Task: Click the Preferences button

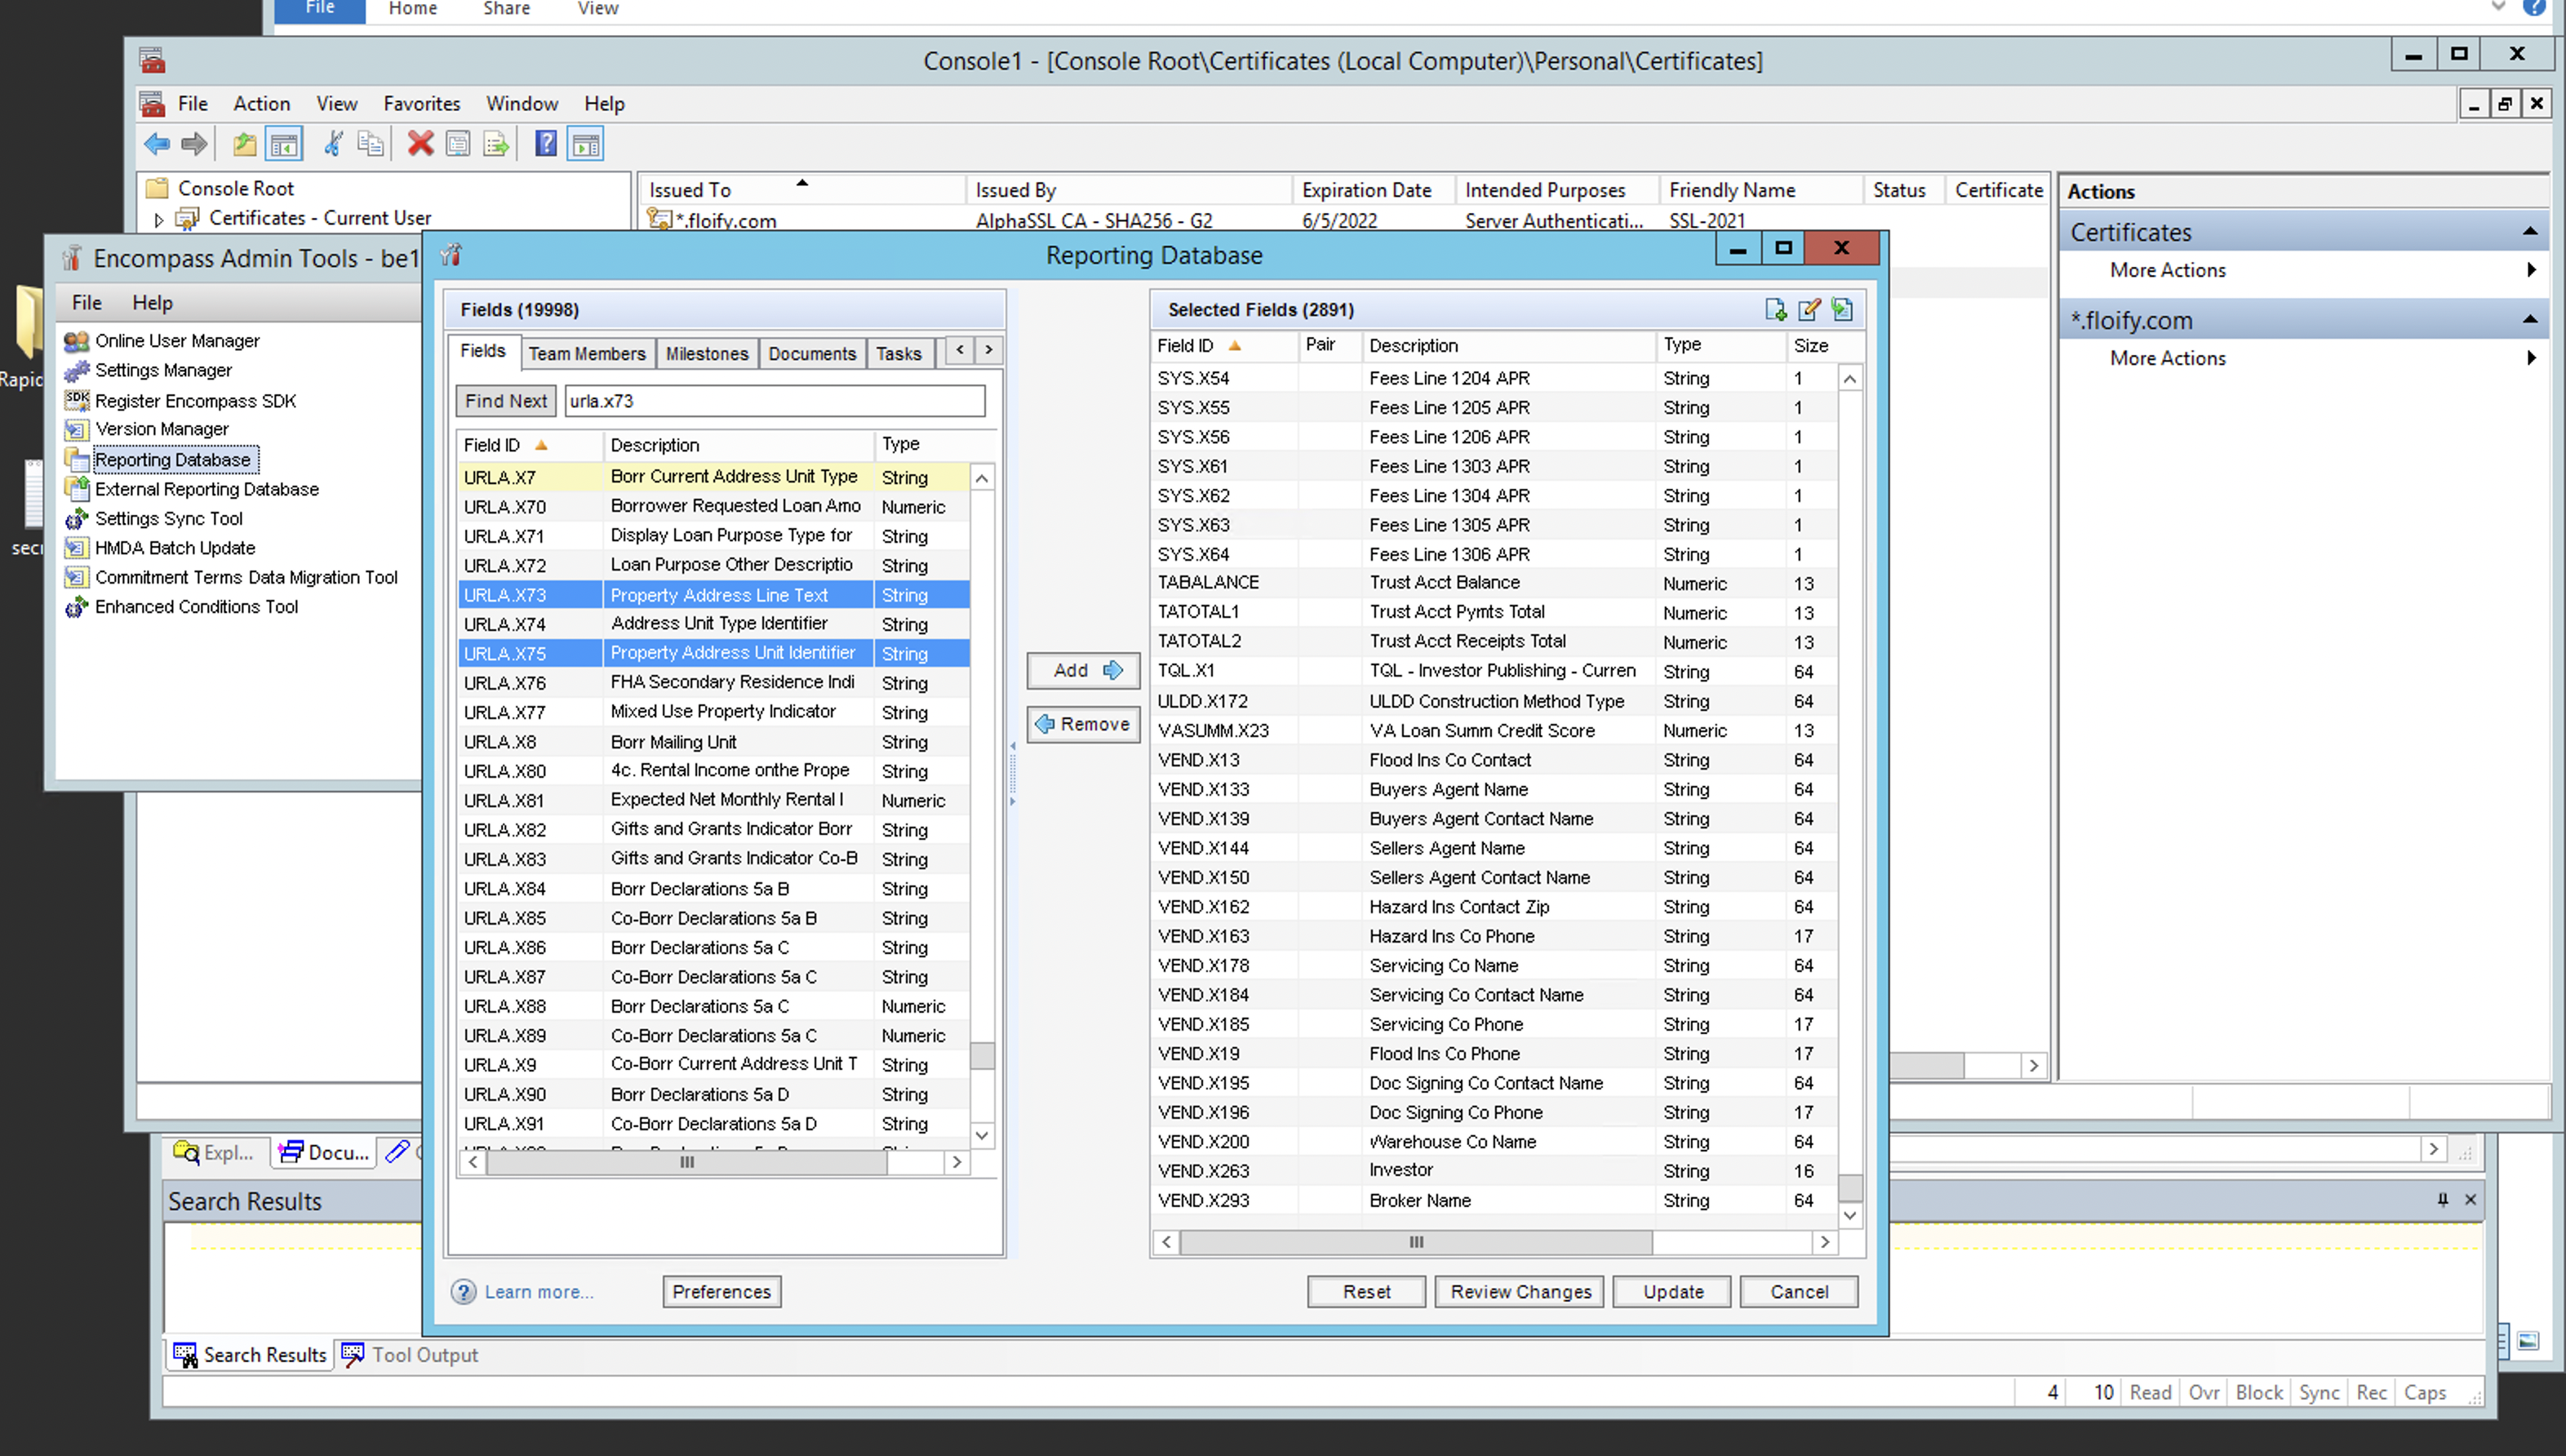Action: (x=722, y=1292)
